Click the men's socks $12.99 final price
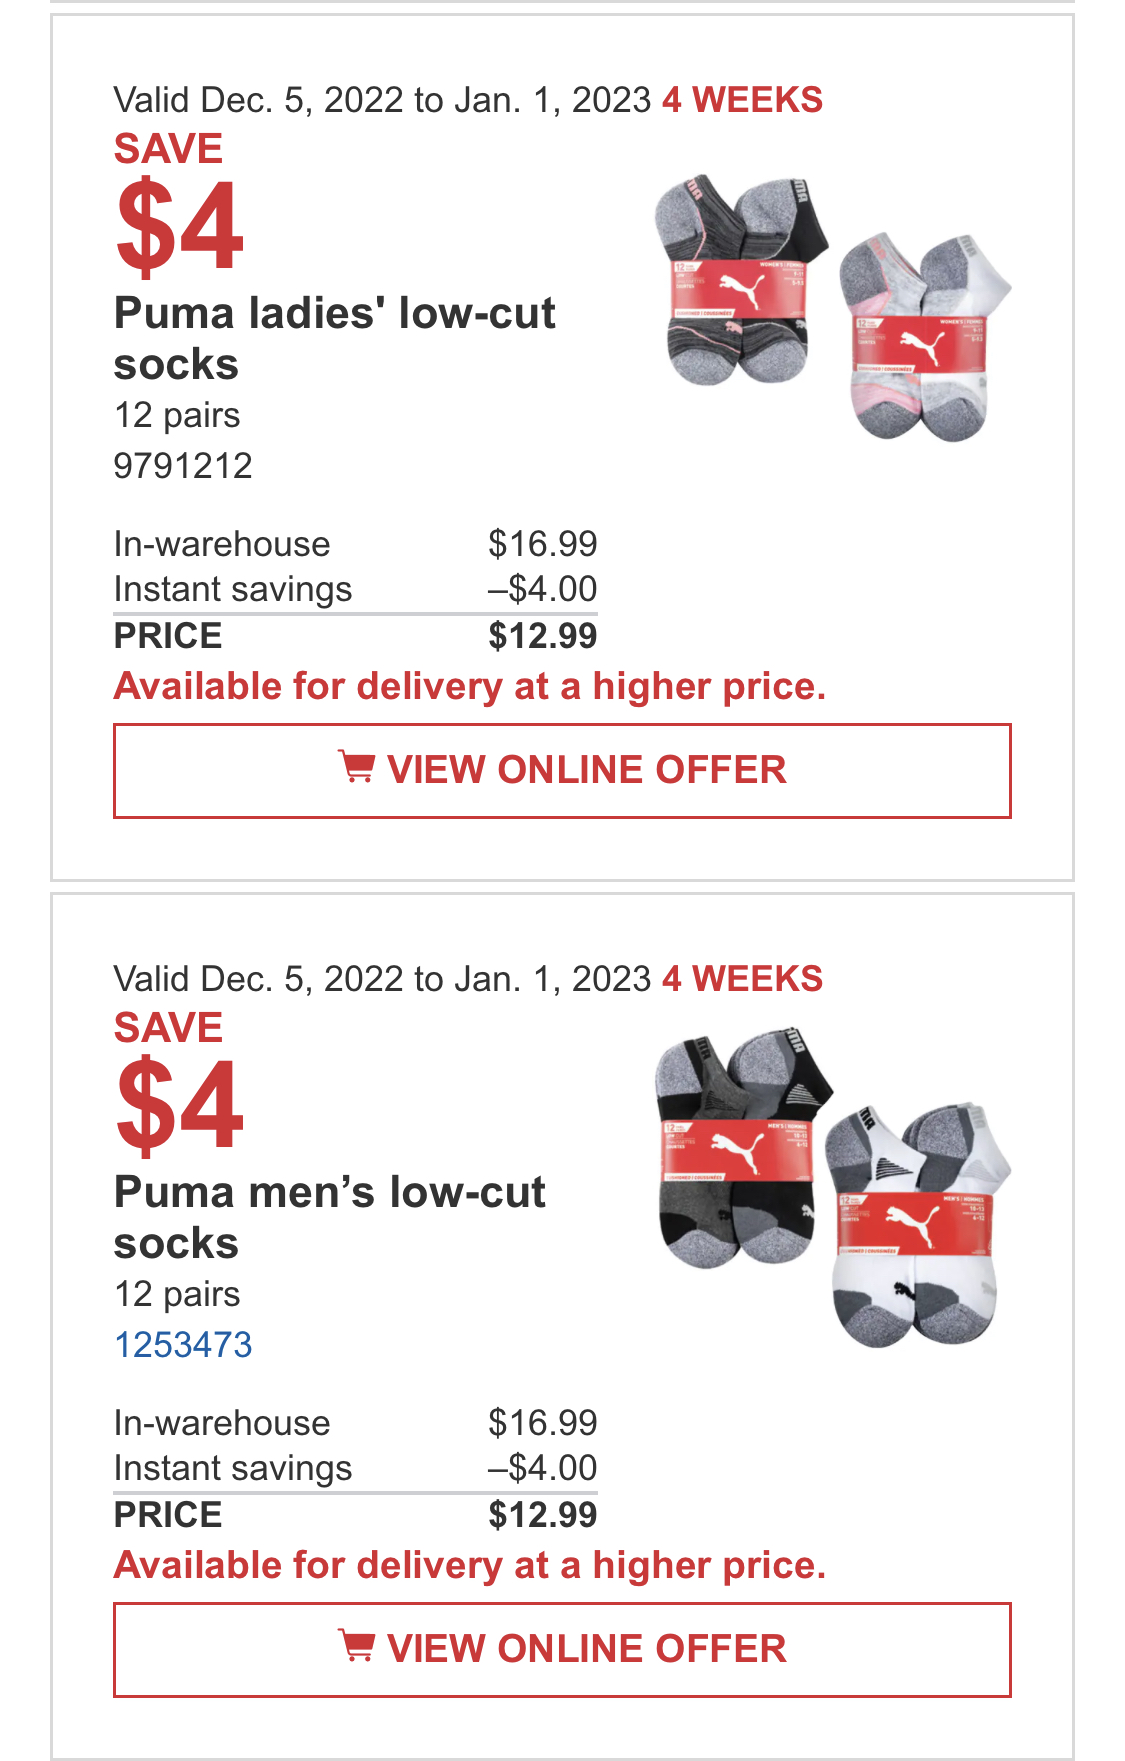Screen dimensions: 1125x1761 (x=542, y=1515)
